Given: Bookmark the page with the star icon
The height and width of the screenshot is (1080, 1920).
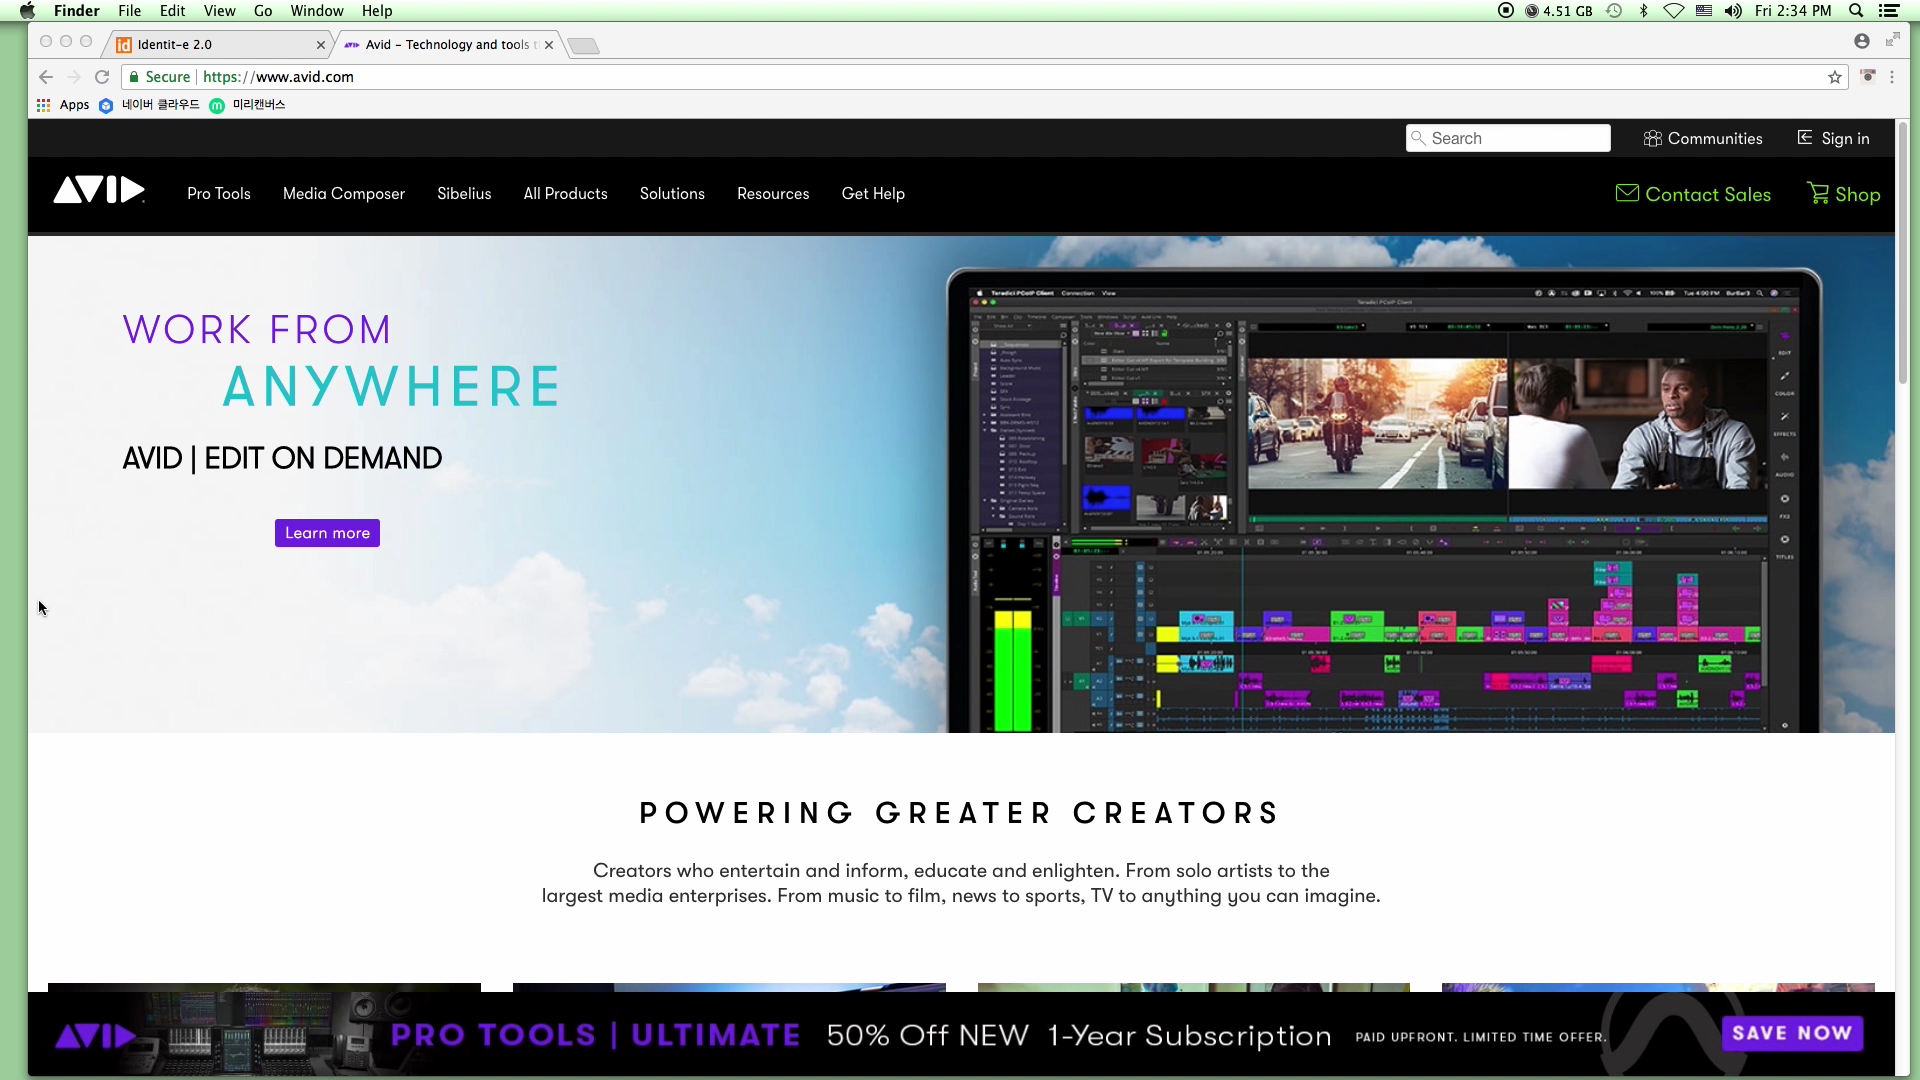Looking at the screenshot, I should click(1835, 77).
